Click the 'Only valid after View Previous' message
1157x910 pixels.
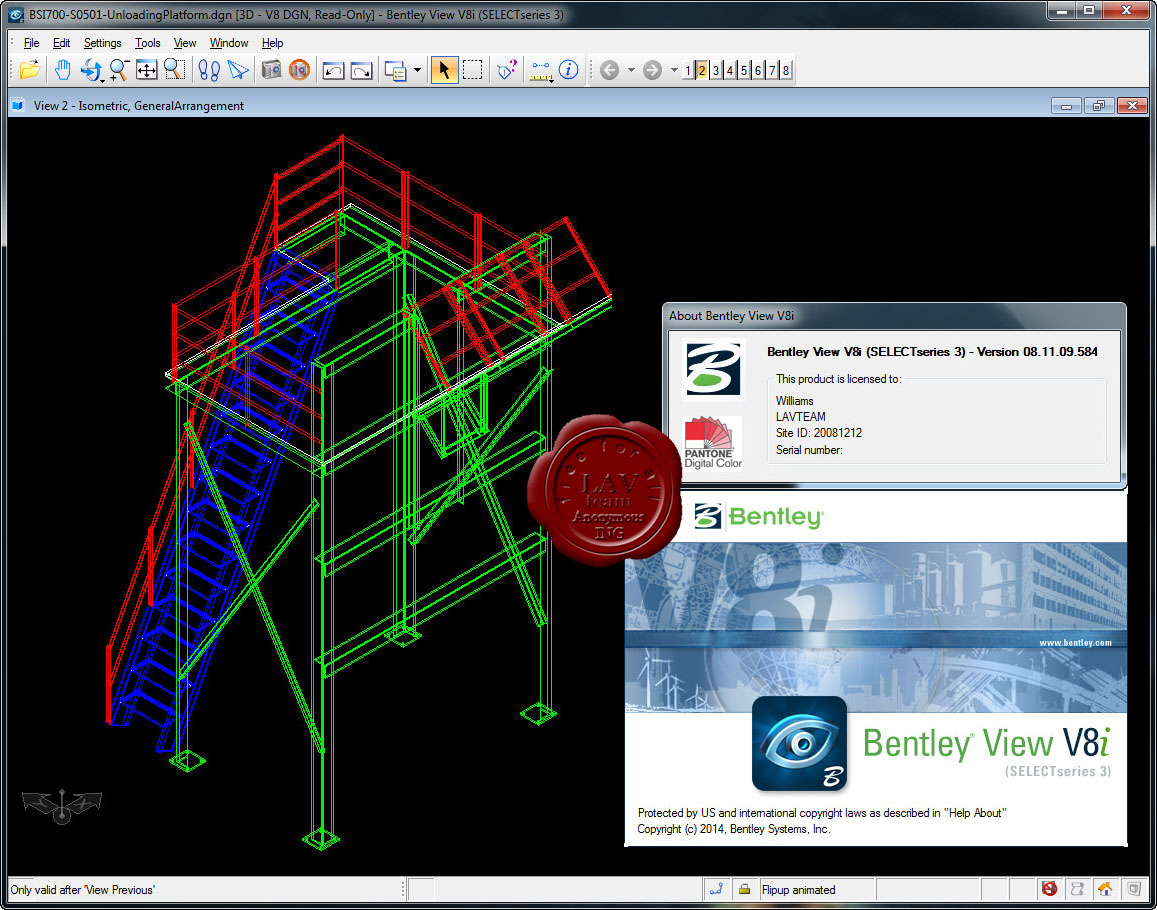pos(83,889)
